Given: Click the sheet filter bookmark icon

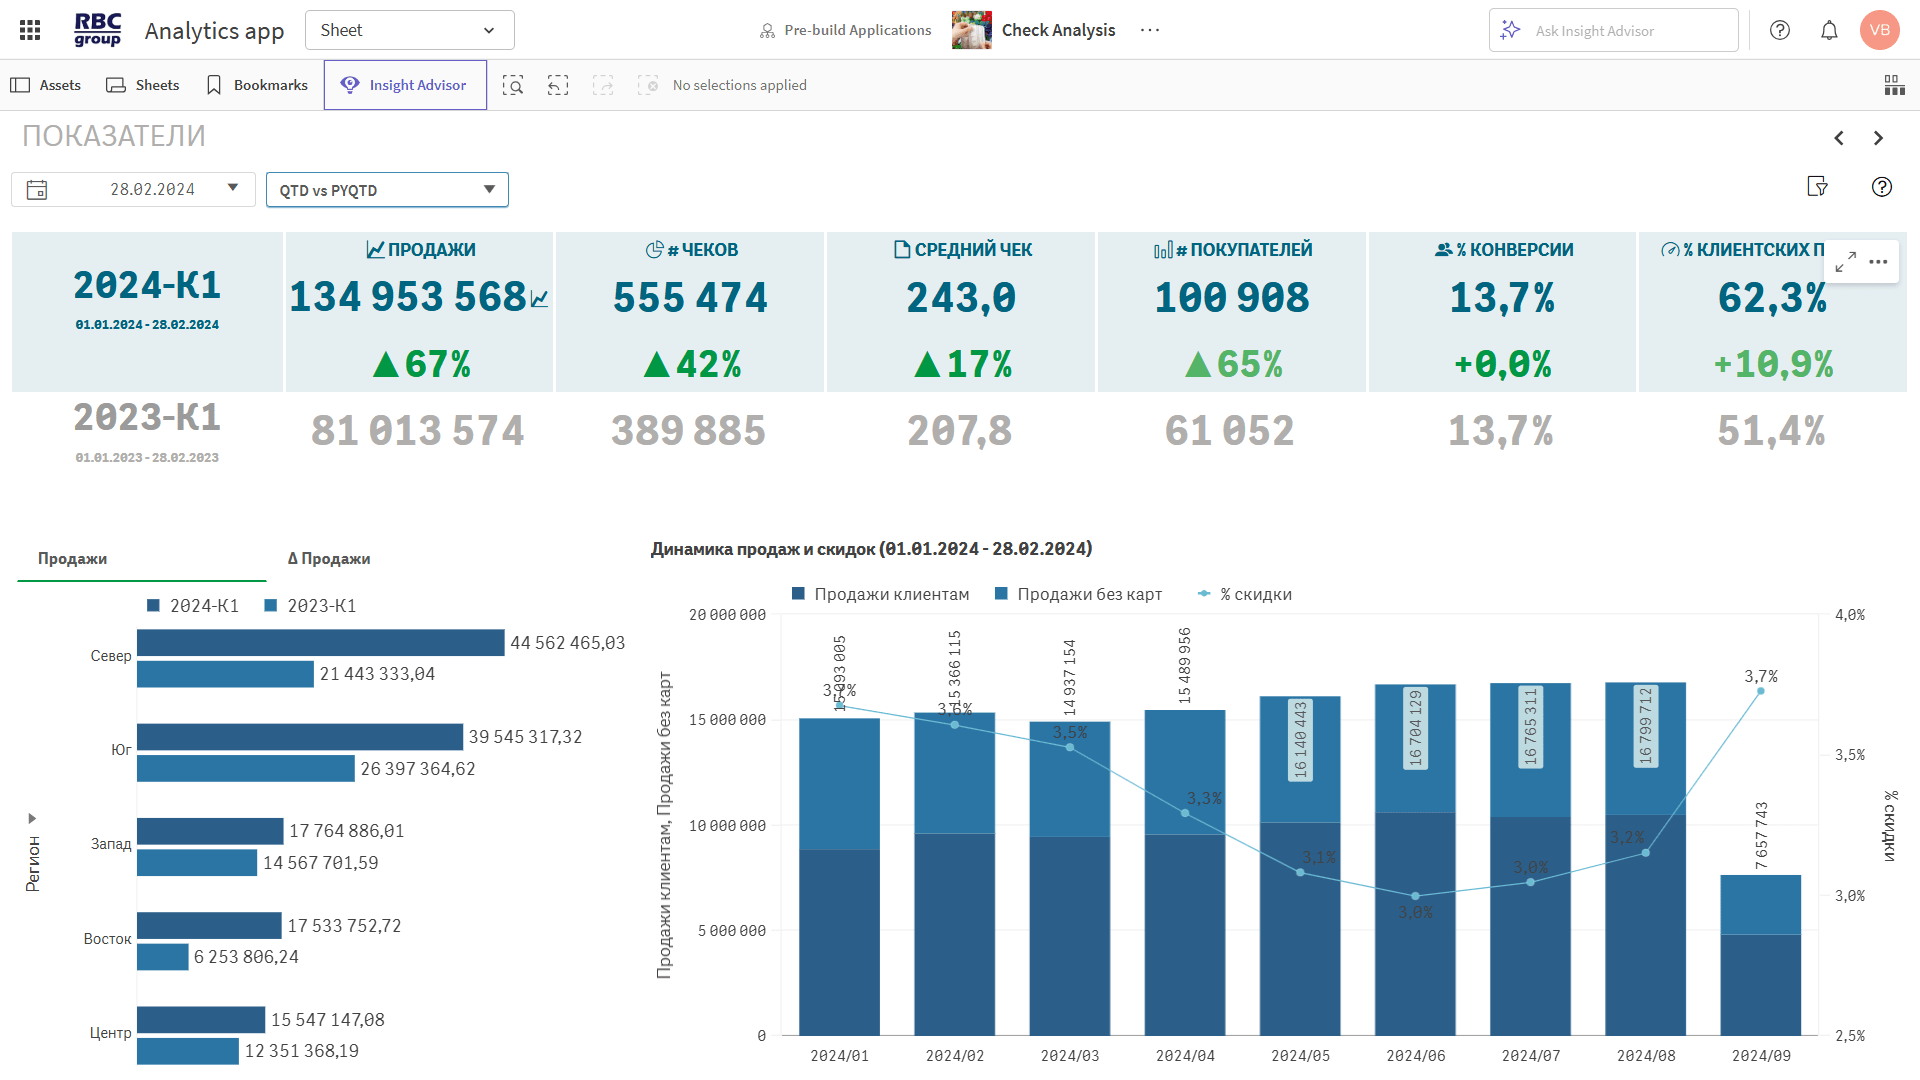Looking at the screenshot, I should (1818, 187).
